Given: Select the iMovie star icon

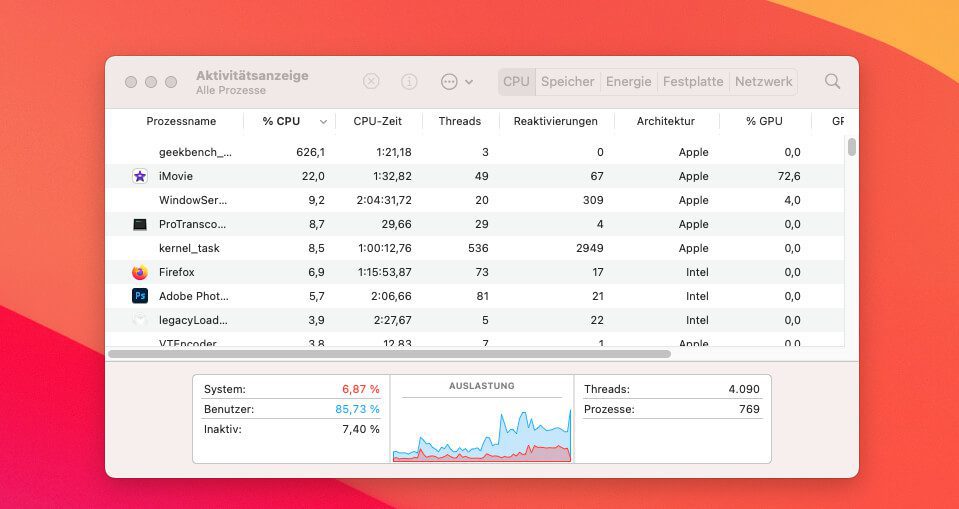Looking at the screenshot, I should (140, 176).
